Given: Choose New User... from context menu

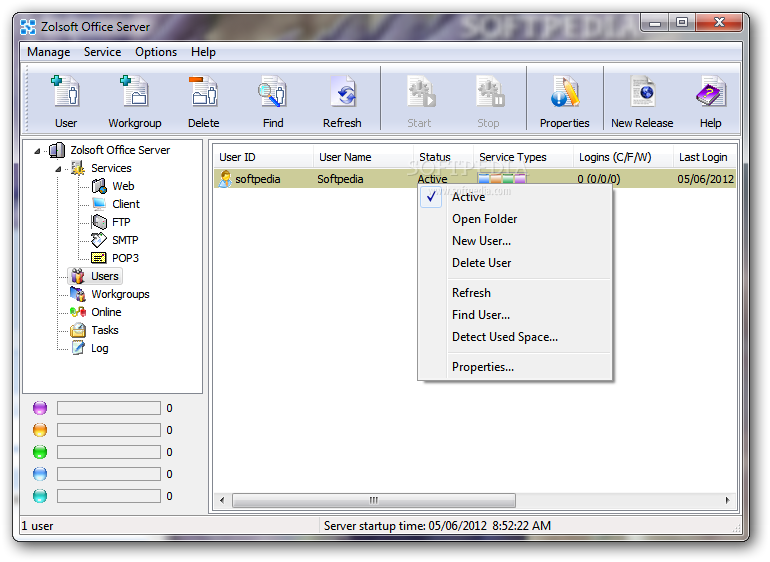Looking at the screenshot, I should coord(514,241).
